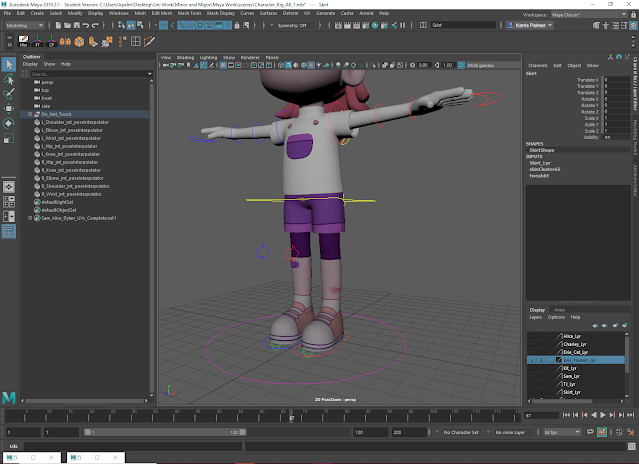The height and width of the screenshot is (464, 639).
Task: Toggle visibility of Erin_Human_Lyr layer
Action: tap(532, 360)
